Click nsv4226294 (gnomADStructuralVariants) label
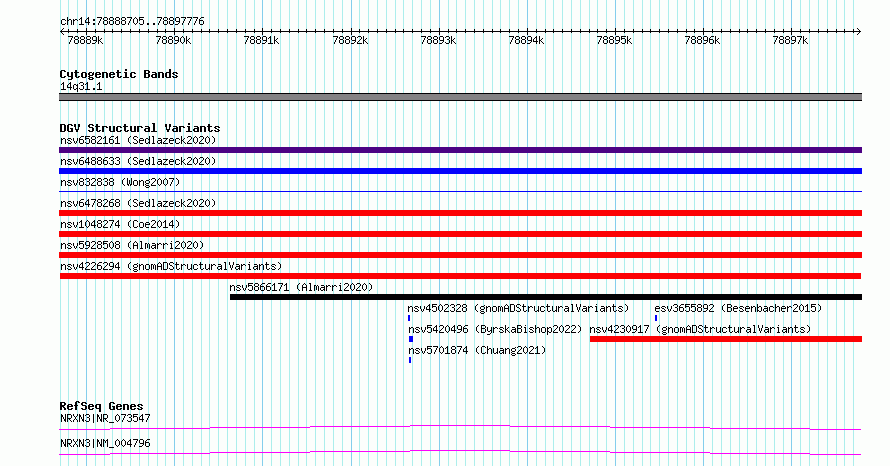The height and width of the screenshot is (466, 890). [x=171, y=266]
